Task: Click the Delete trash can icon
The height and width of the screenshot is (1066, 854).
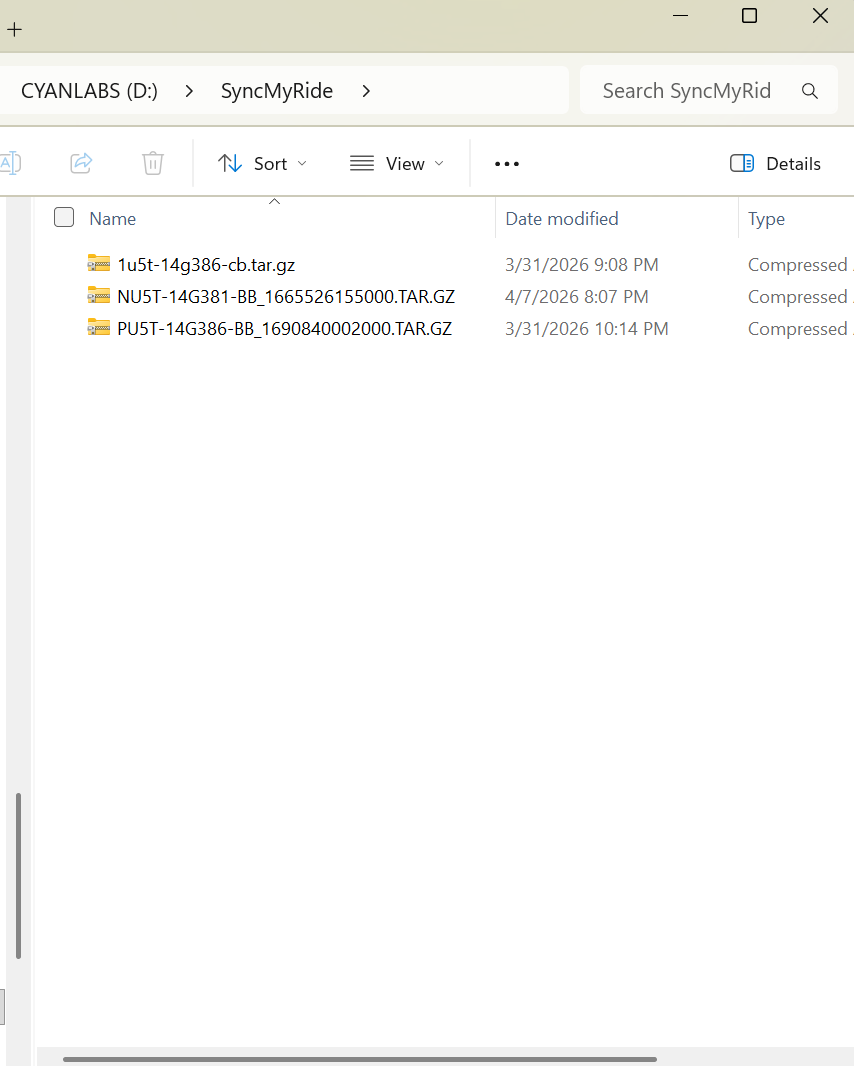Action: coord(152,163)
